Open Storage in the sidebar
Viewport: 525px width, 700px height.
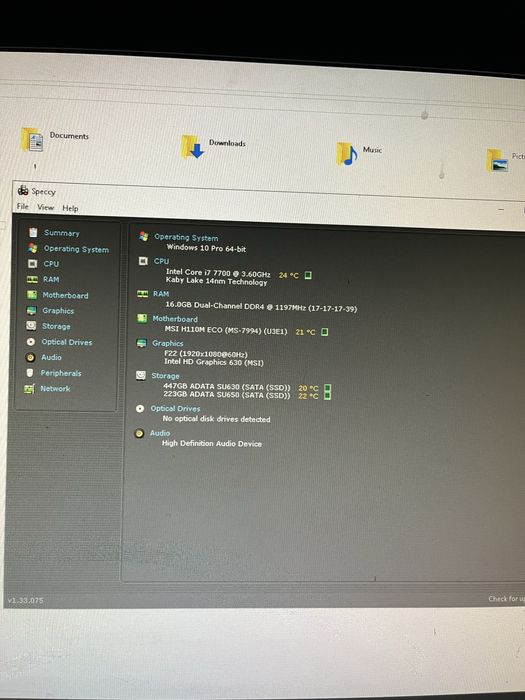56,326
